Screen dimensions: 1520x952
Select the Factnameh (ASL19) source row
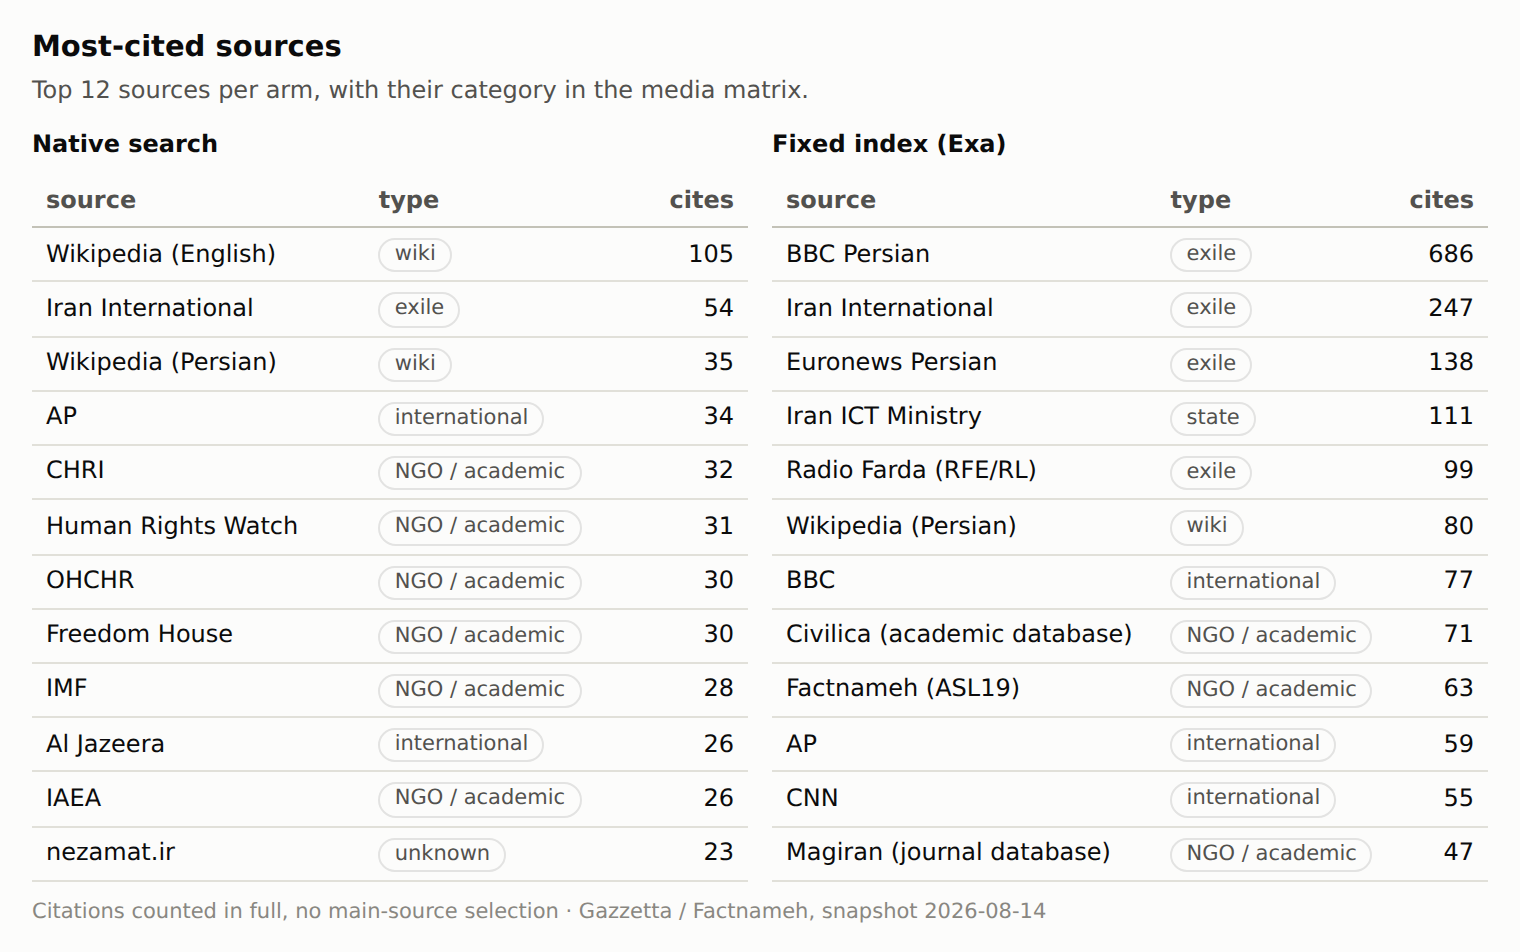[x=1130, y=688]
